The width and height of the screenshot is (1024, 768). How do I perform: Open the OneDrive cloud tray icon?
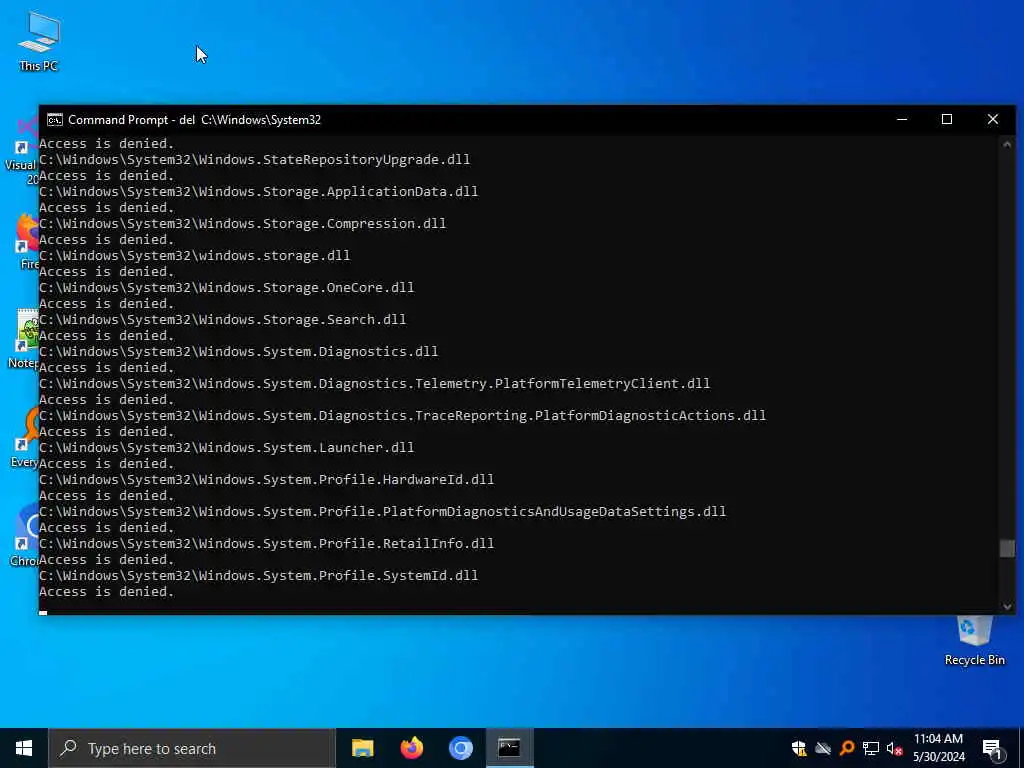coord(823,748)
